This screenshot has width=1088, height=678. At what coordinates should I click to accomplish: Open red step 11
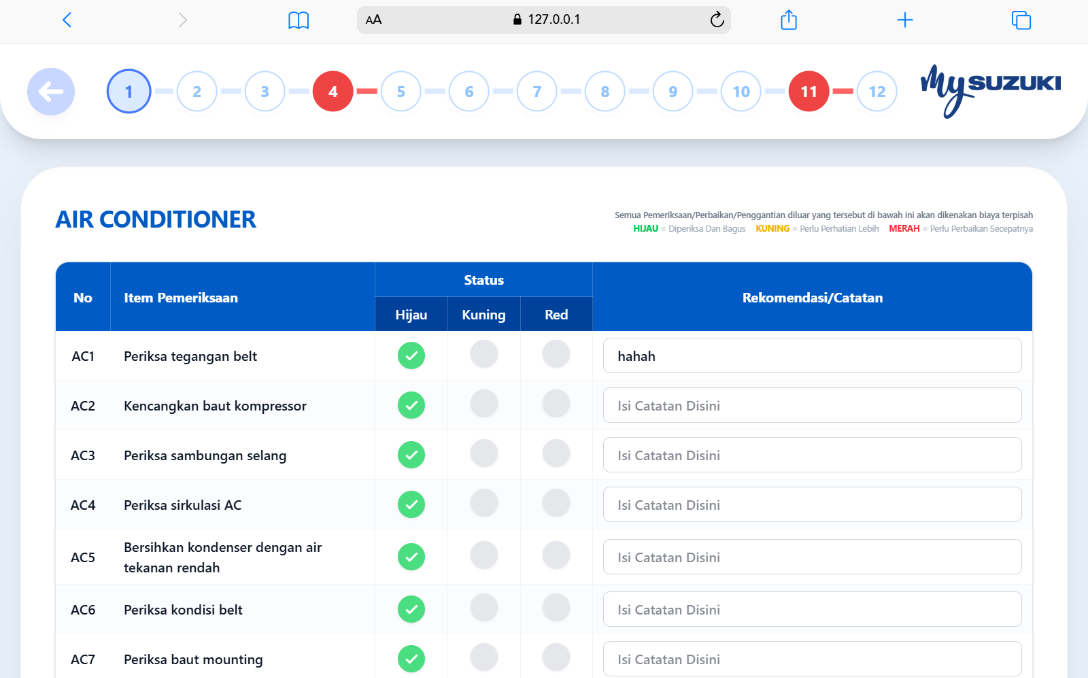[809, 92]
